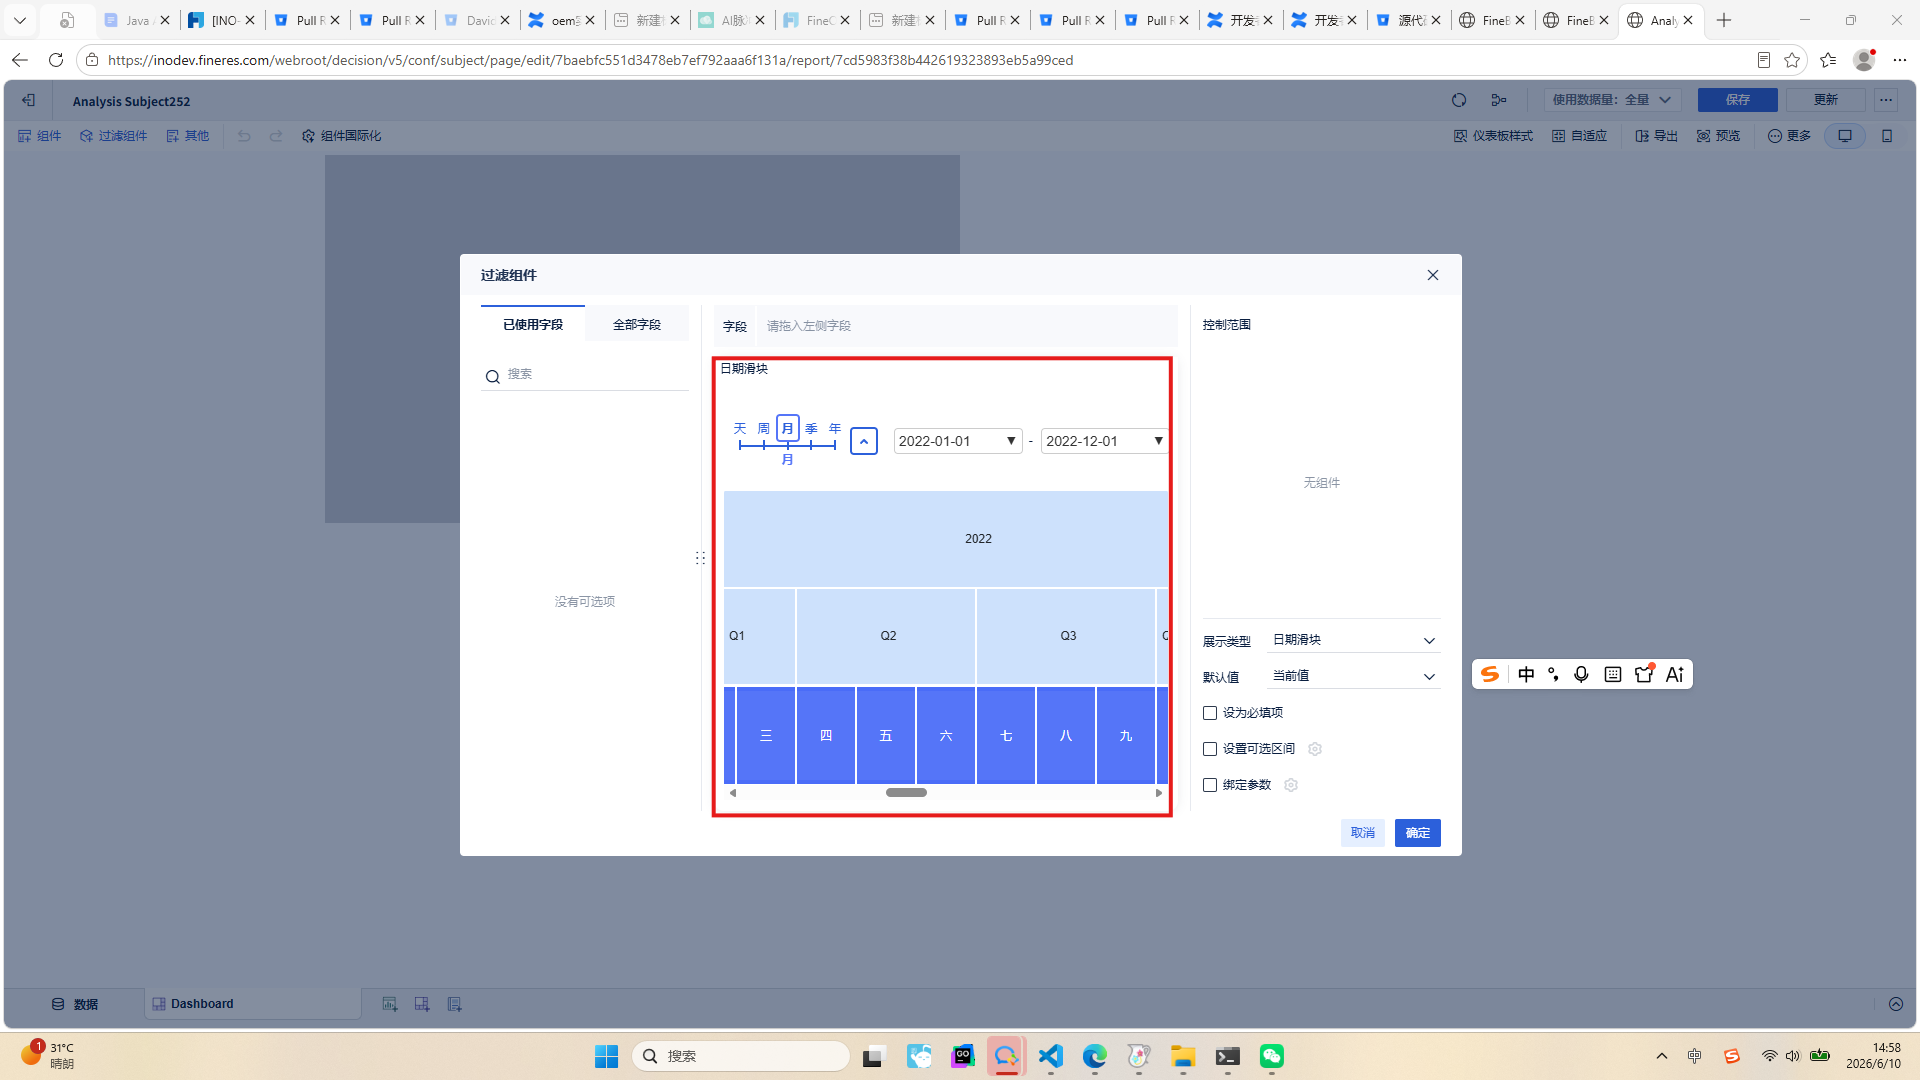Viewport: 1920px width, 1080px height.
Task: Close the 过滤组件 dialog
Action: (x=1432, y=275)
